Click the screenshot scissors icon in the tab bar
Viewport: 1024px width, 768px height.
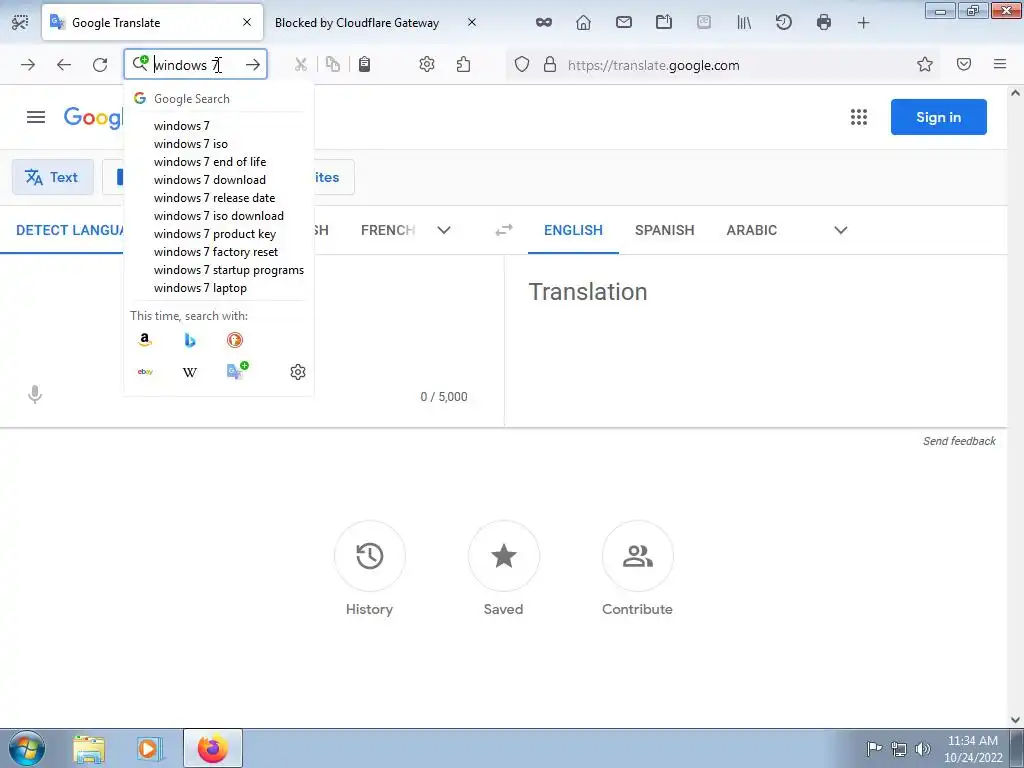coord(20,22)
